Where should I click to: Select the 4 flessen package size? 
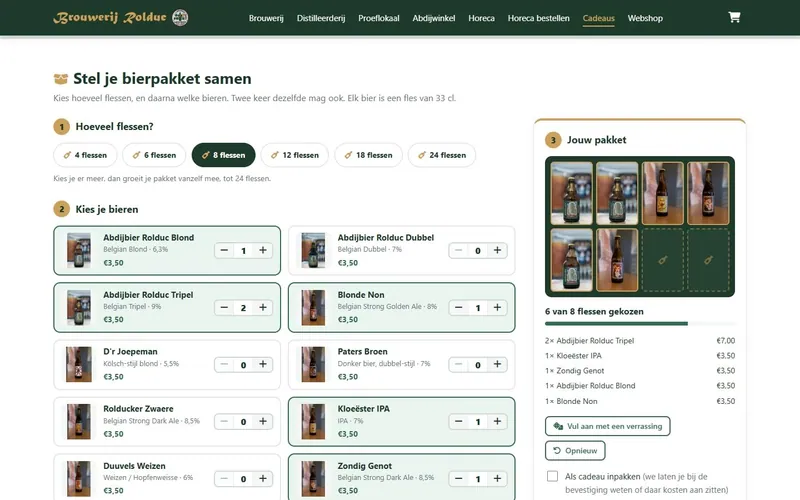click(85, 155)
